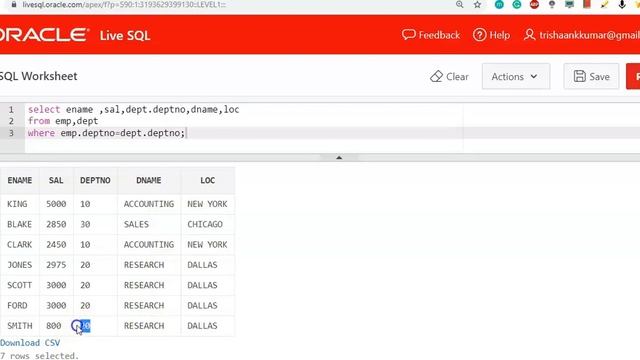Click the pencil highlighter extension icon

coord(604,4)
